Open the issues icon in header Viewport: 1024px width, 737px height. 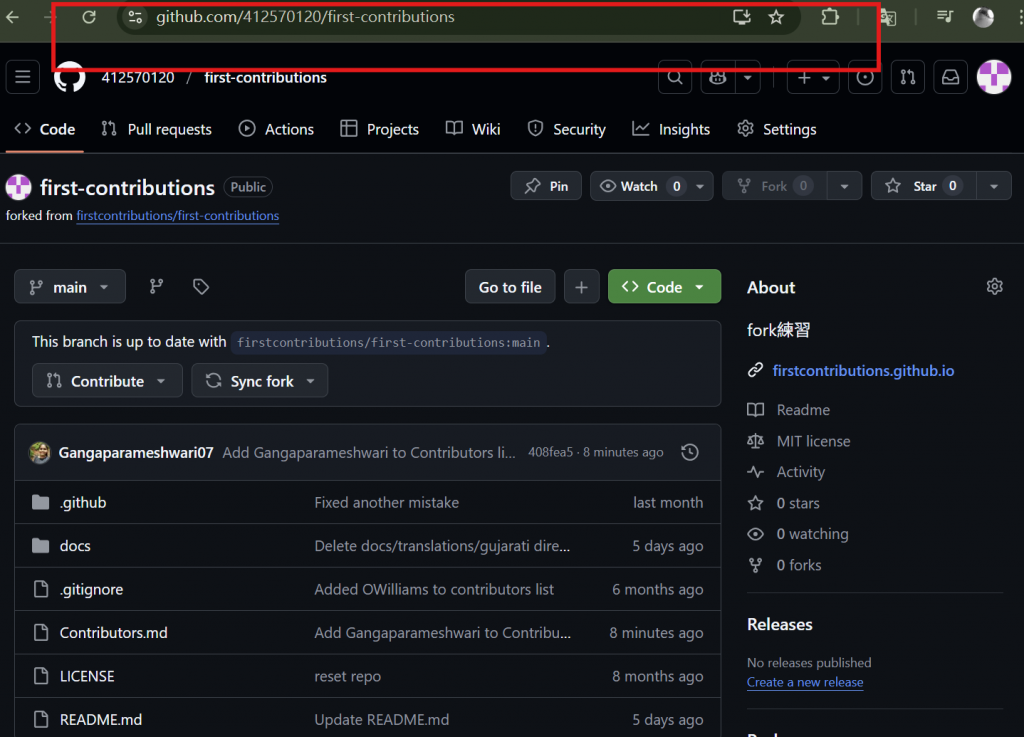[x=865, y=78]
